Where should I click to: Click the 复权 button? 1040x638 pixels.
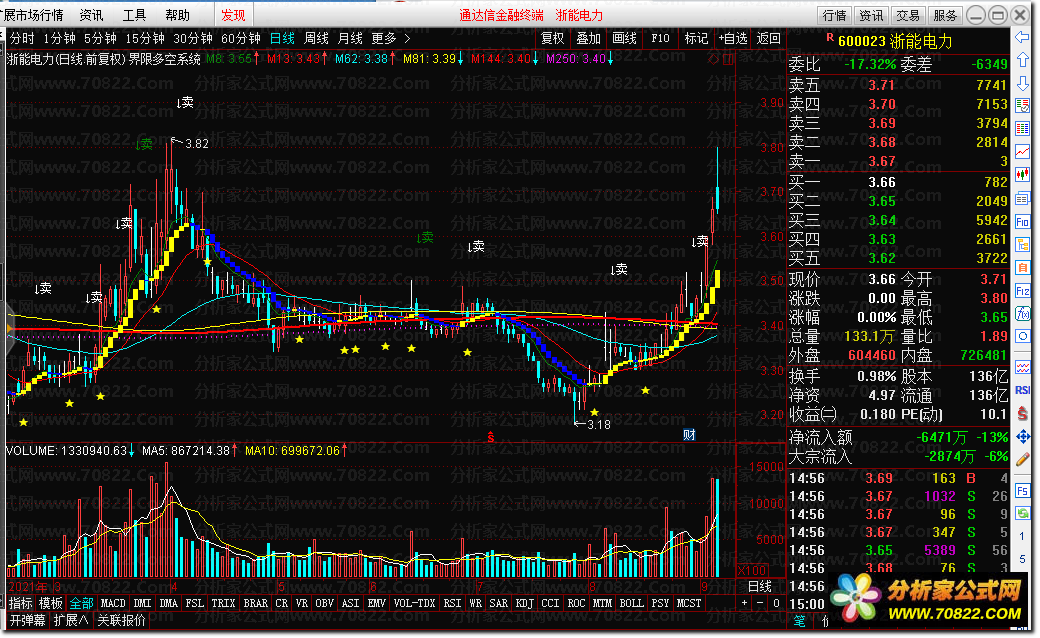tap(552, 38)
